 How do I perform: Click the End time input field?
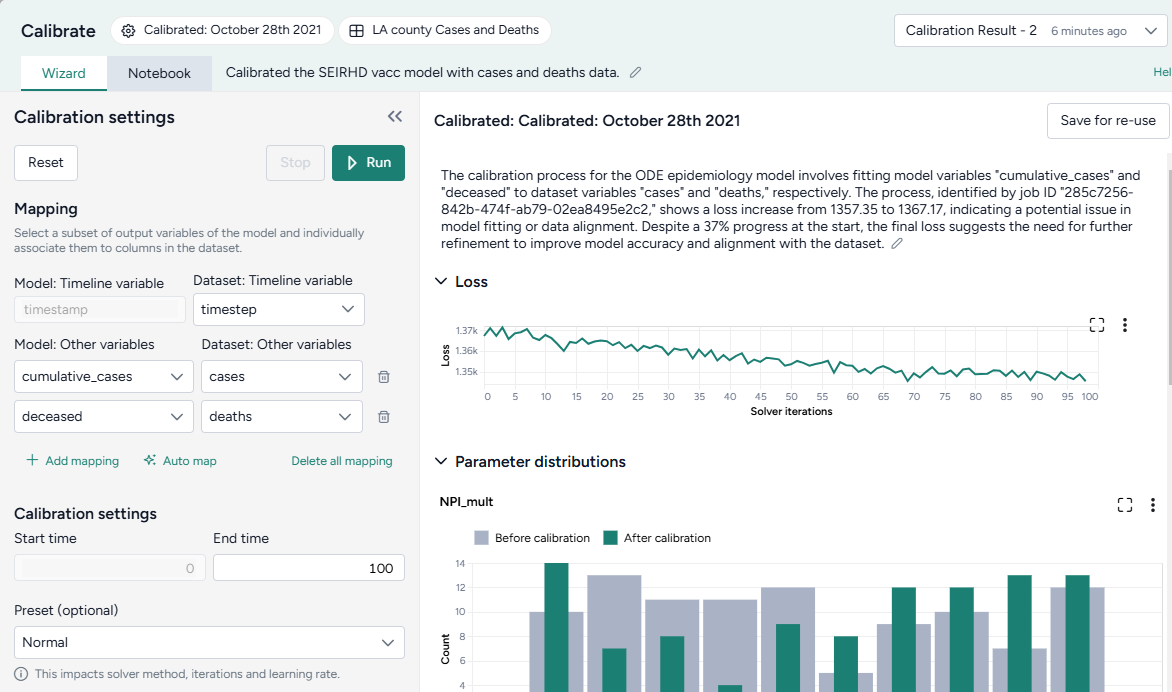pyautogui.click(x=308, y=568)
